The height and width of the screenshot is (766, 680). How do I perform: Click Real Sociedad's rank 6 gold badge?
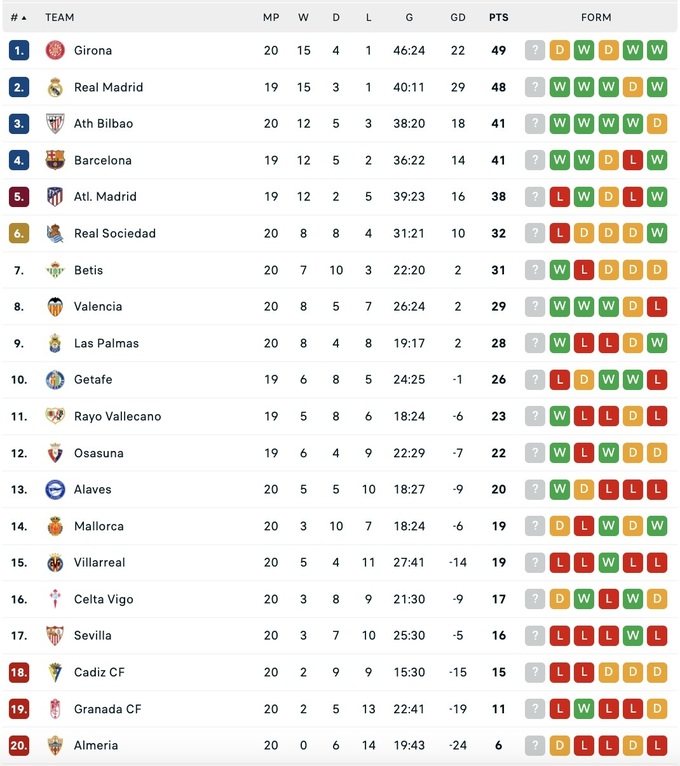(x=19, y=234)
